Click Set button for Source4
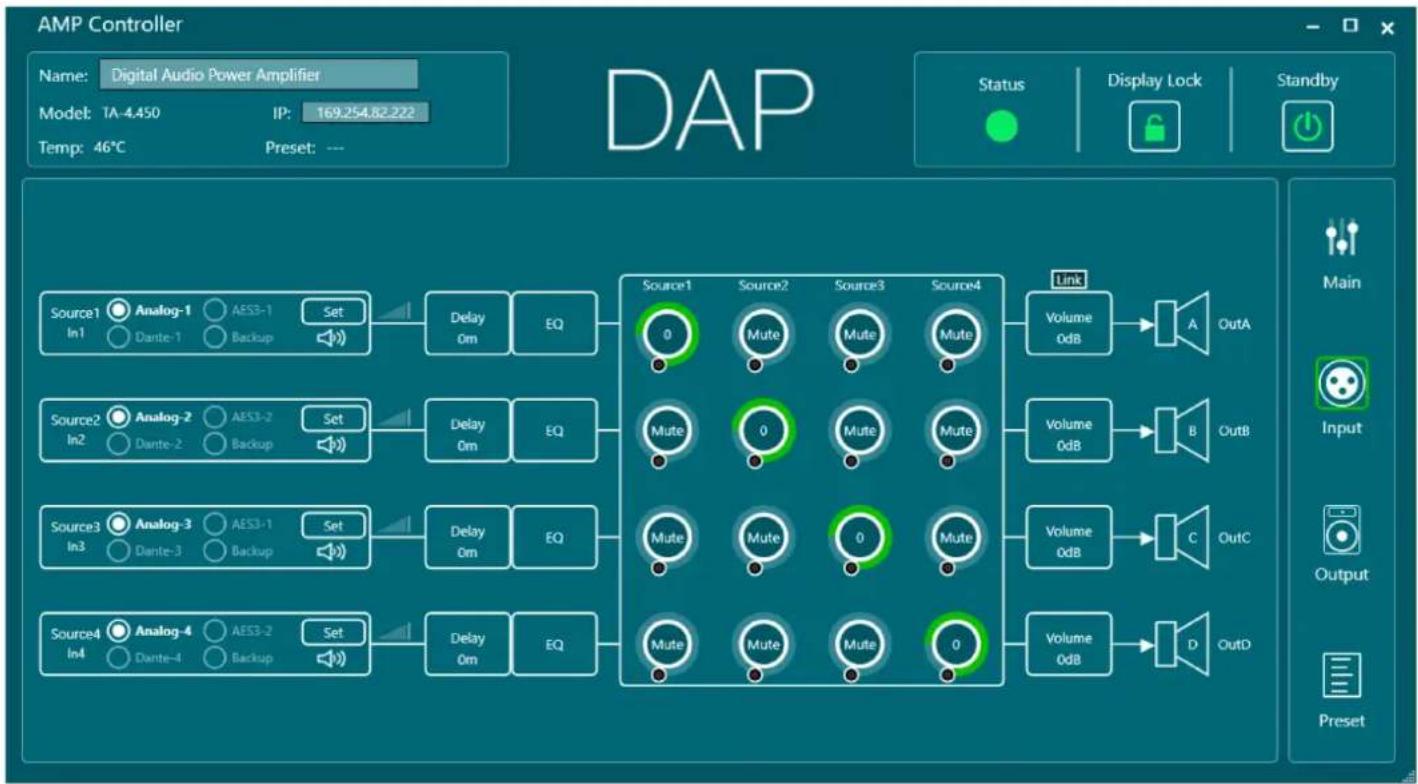Image resolution: width=1418 pixels, height=784 pixels. pos(333,632)
